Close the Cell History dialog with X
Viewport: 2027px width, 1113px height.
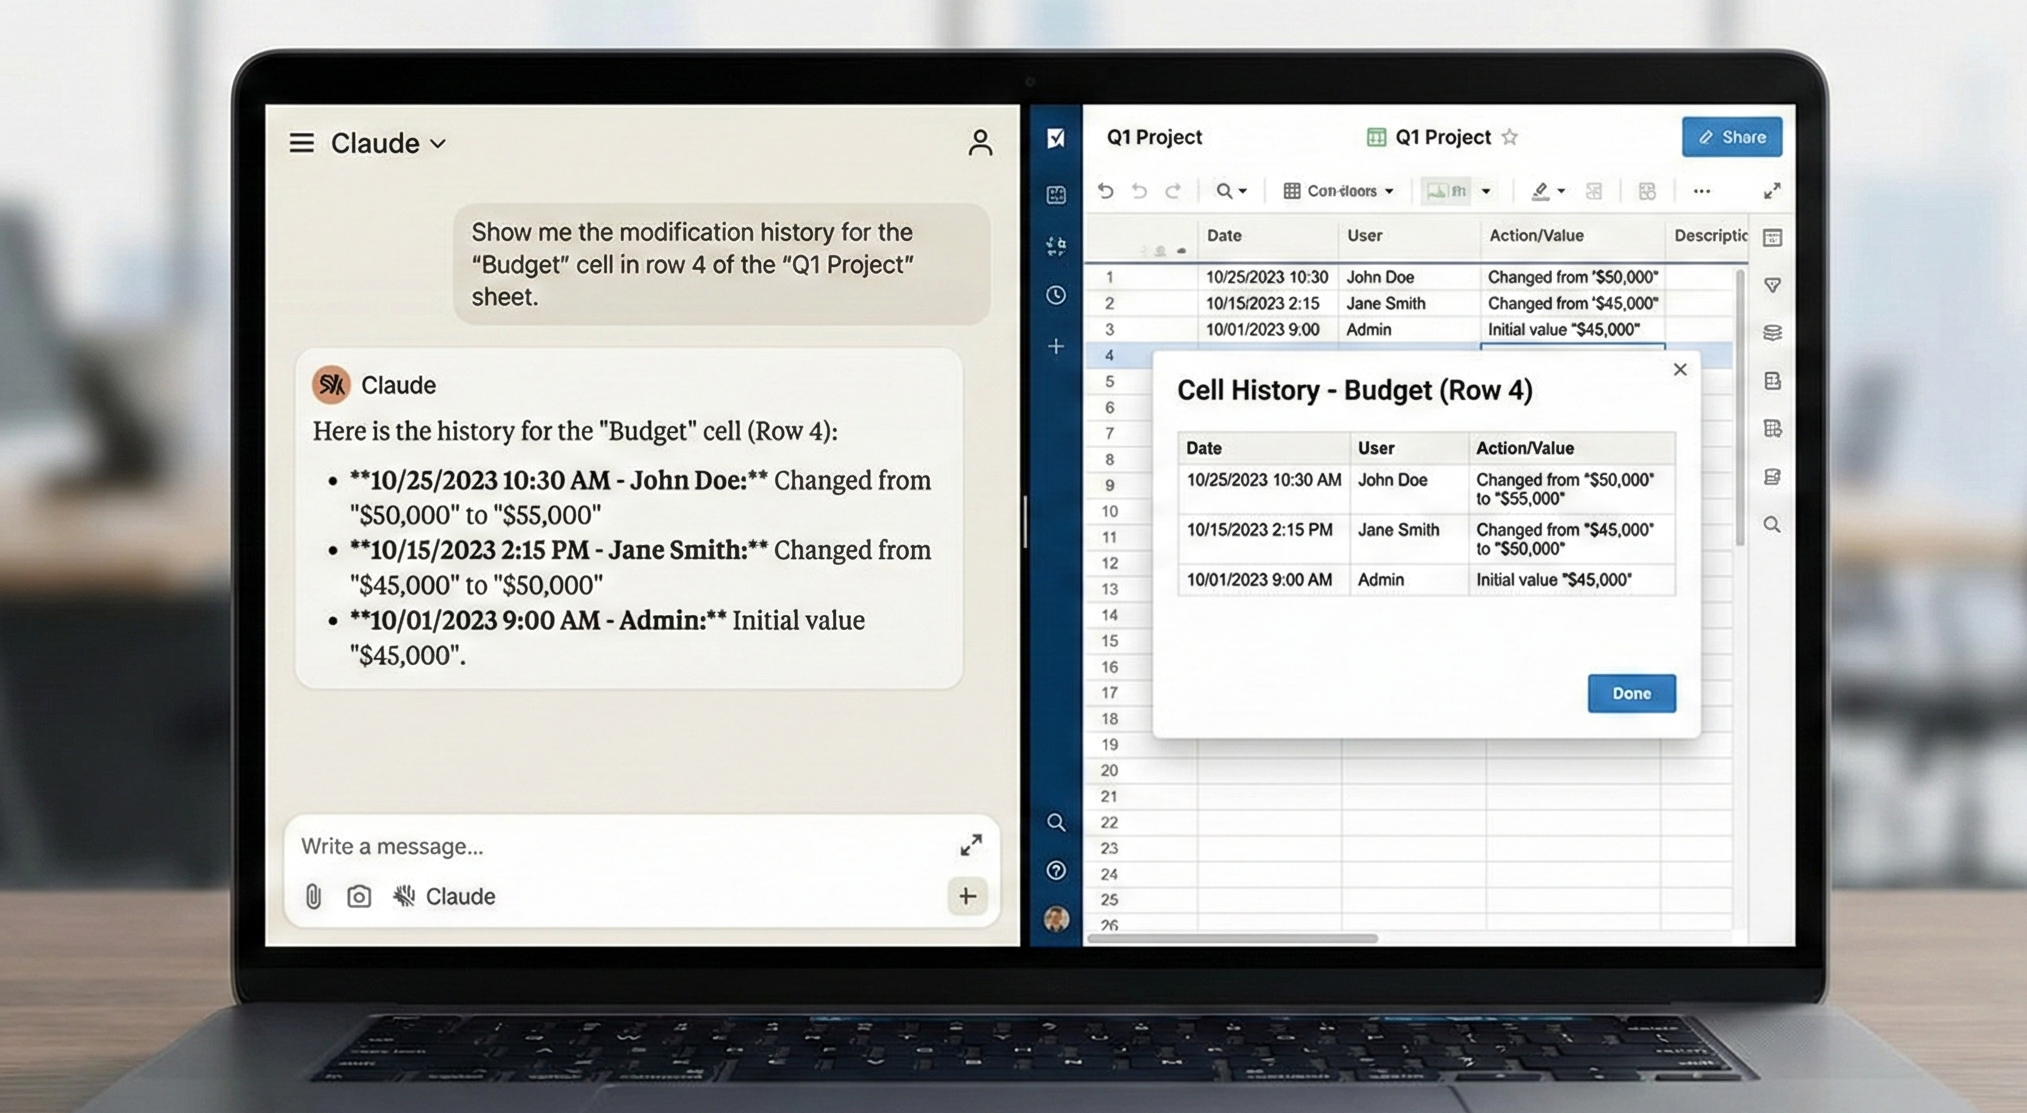pos(1680,370)
